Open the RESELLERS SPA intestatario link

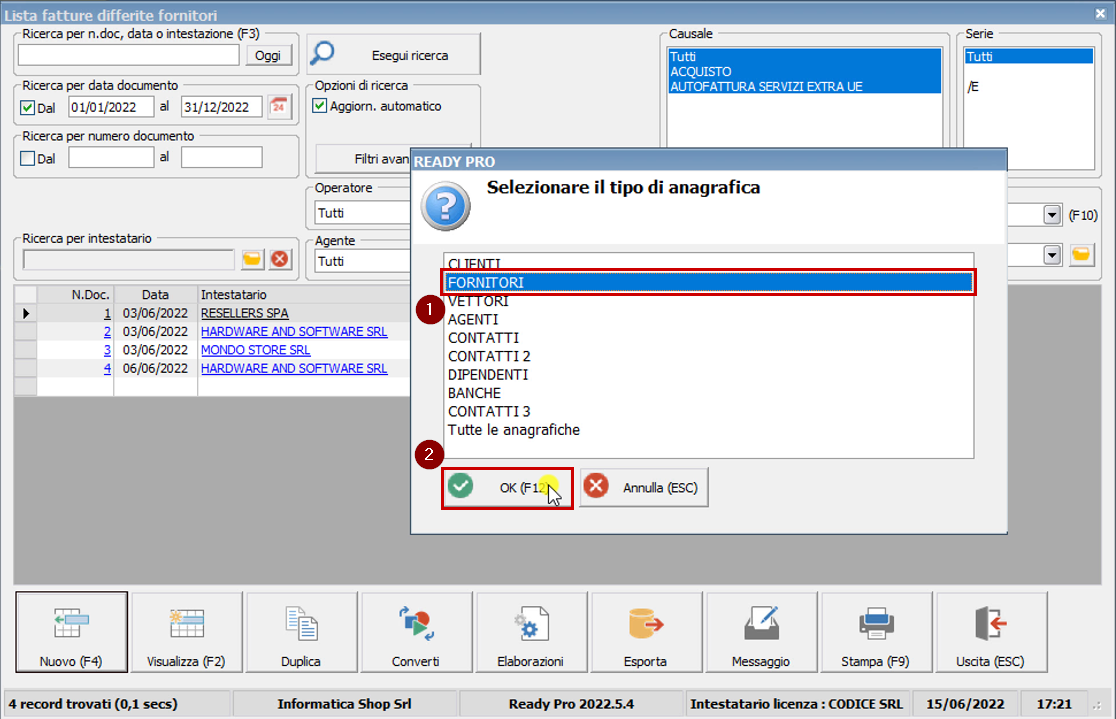pos(244,313)
